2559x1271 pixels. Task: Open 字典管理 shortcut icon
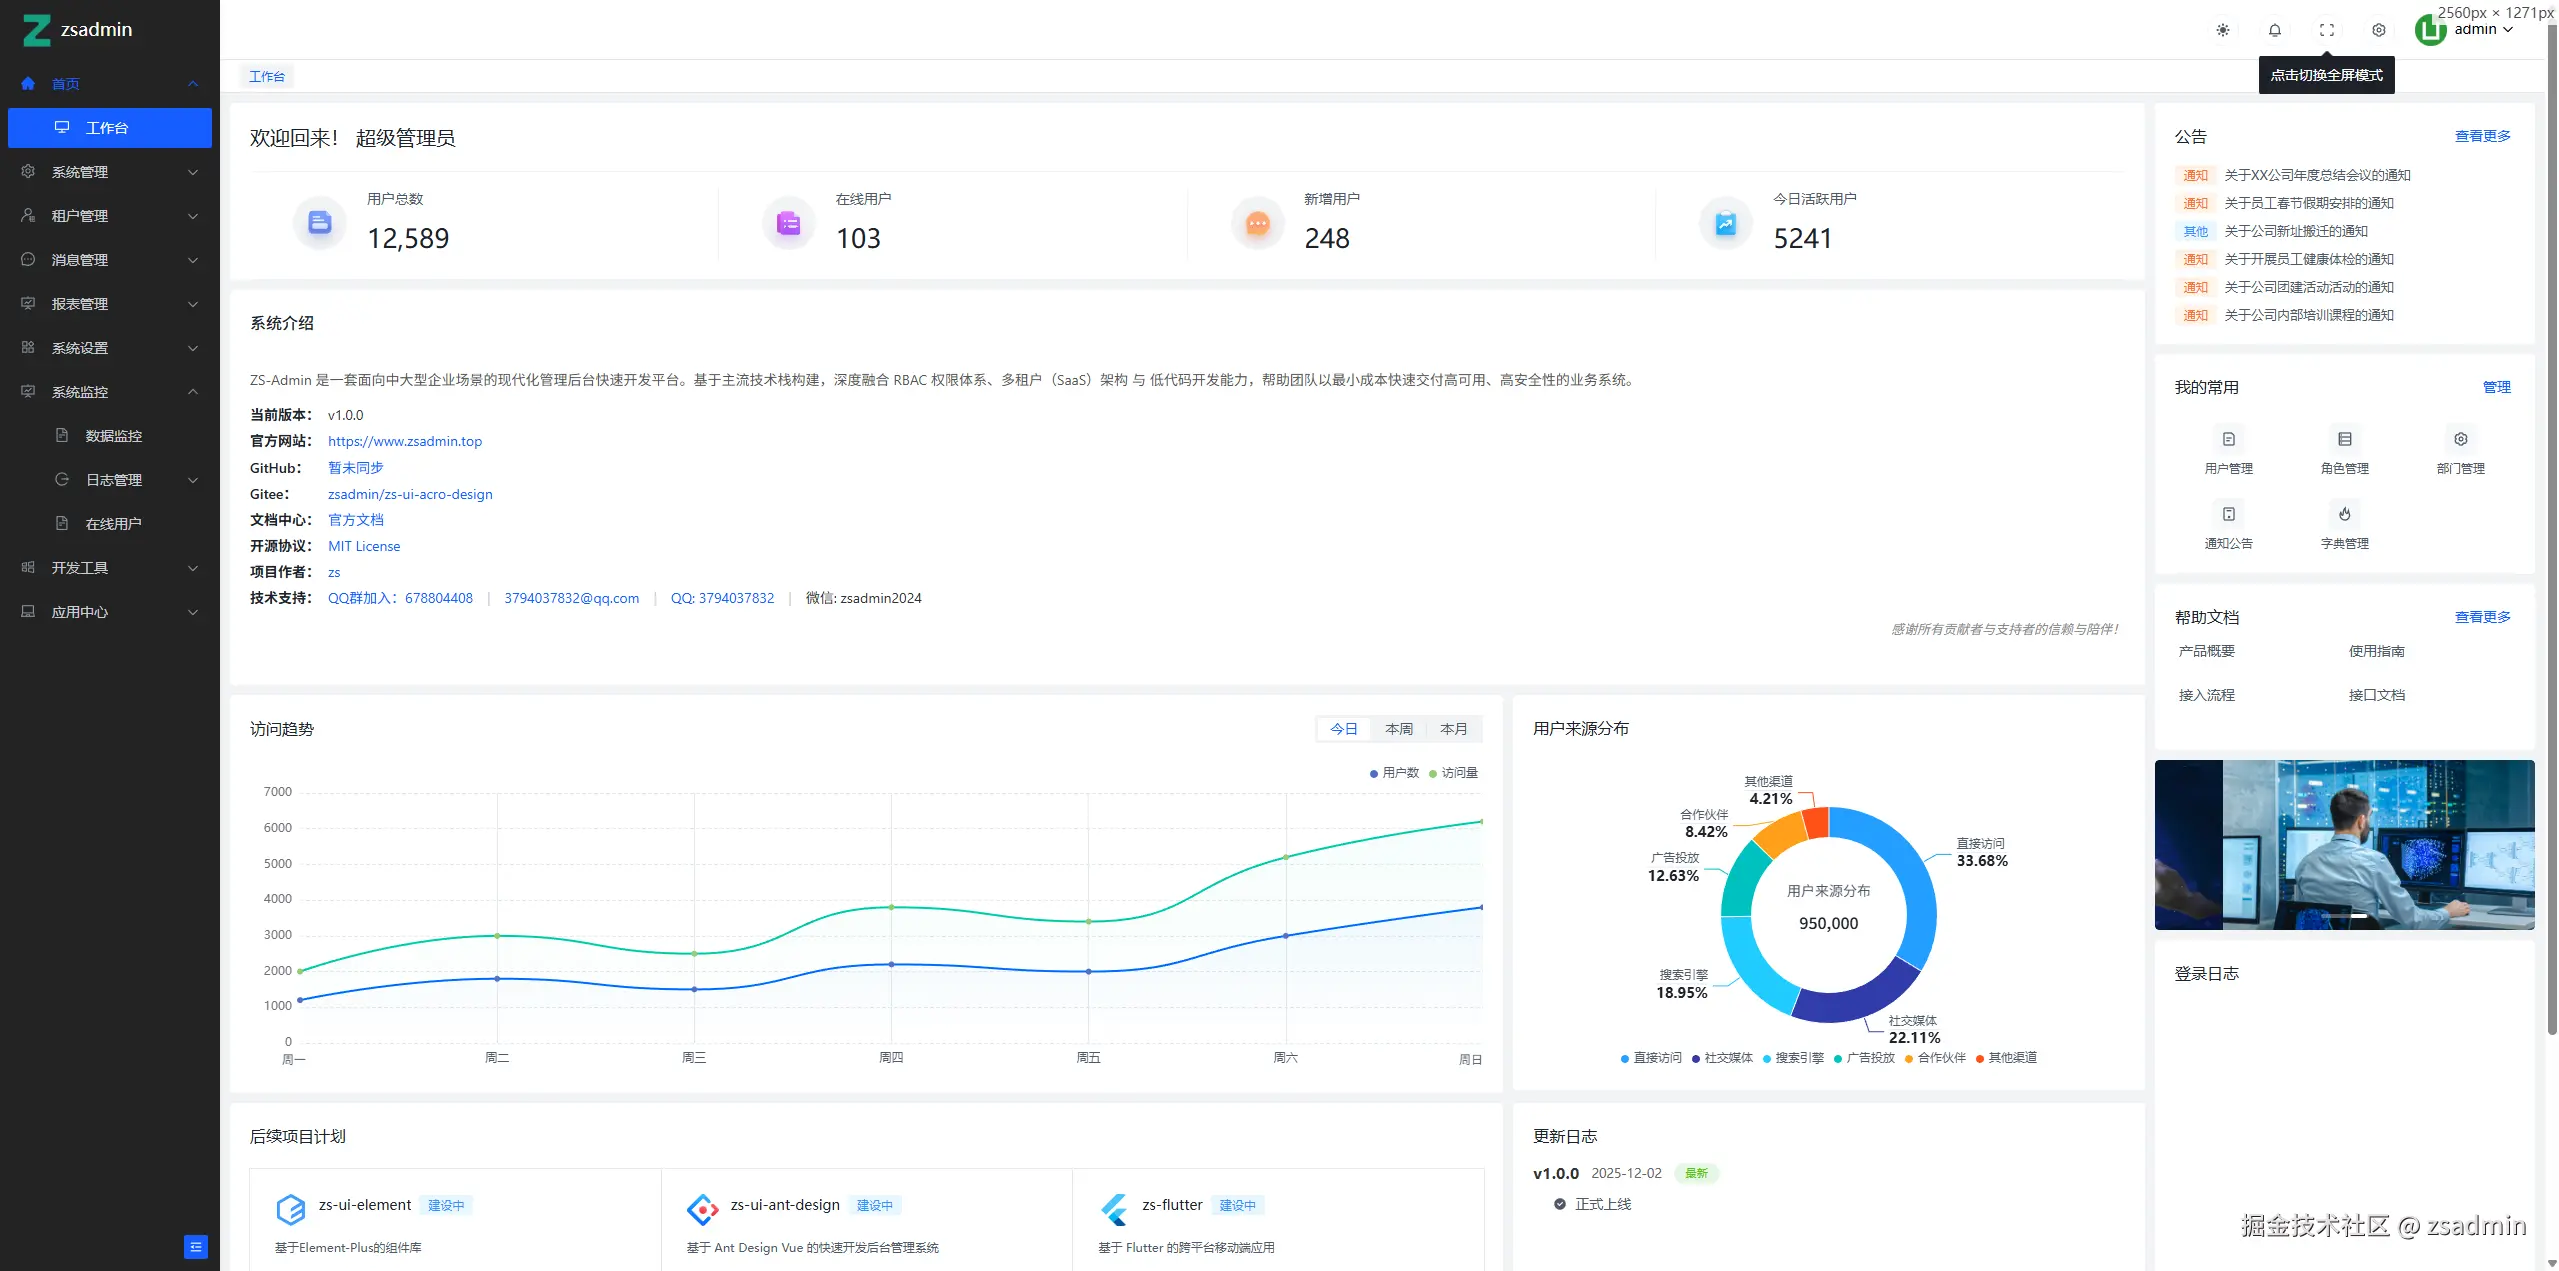[2344, 514]
